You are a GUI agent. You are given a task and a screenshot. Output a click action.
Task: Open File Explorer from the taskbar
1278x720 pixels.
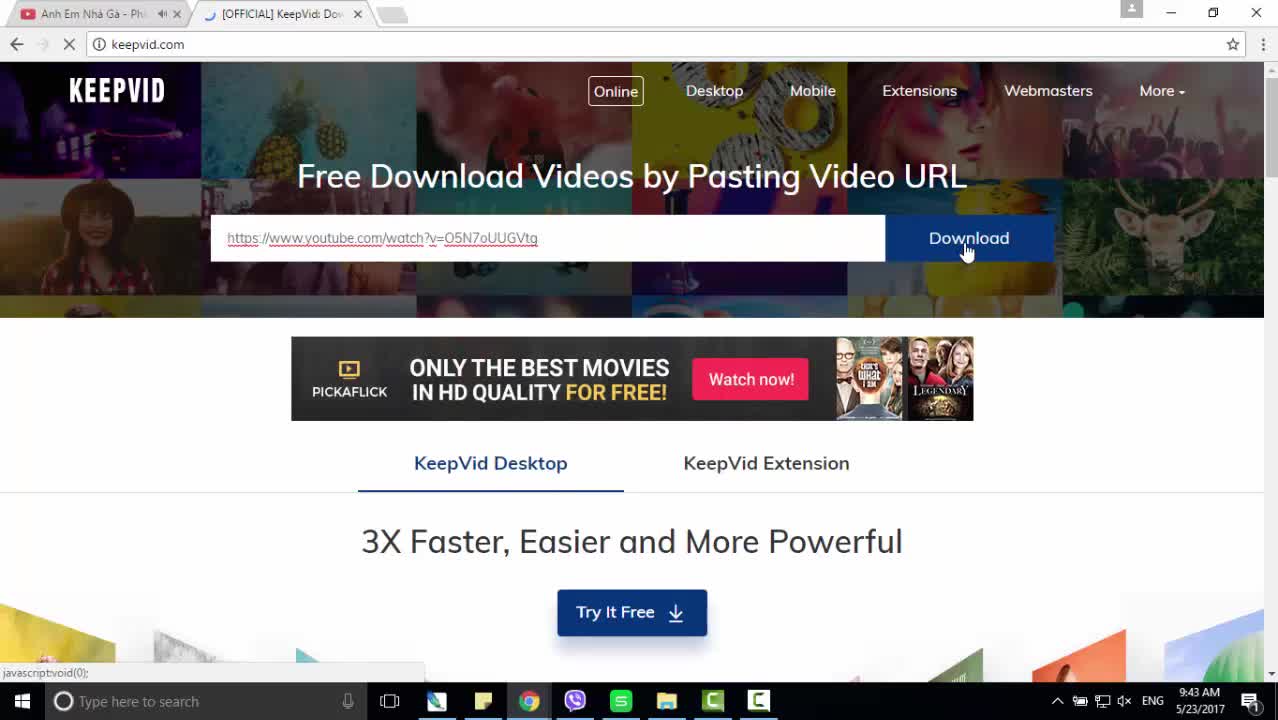(667, 701)
